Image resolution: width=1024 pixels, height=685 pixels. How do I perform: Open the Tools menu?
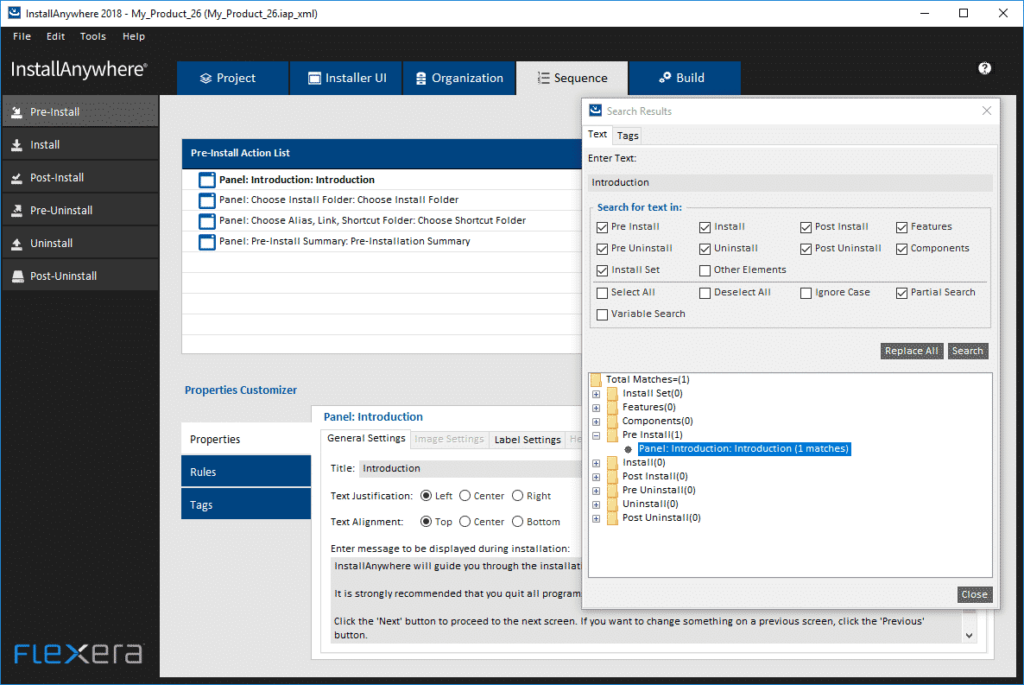coord(93,36)
